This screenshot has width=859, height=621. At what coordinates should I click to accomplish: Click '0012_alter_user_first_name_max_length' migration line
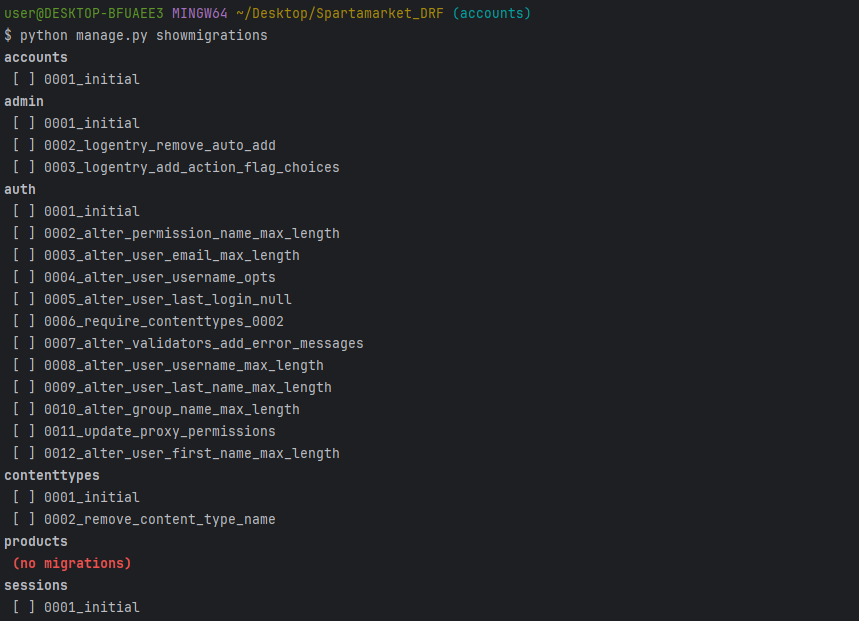pos(192,453)
